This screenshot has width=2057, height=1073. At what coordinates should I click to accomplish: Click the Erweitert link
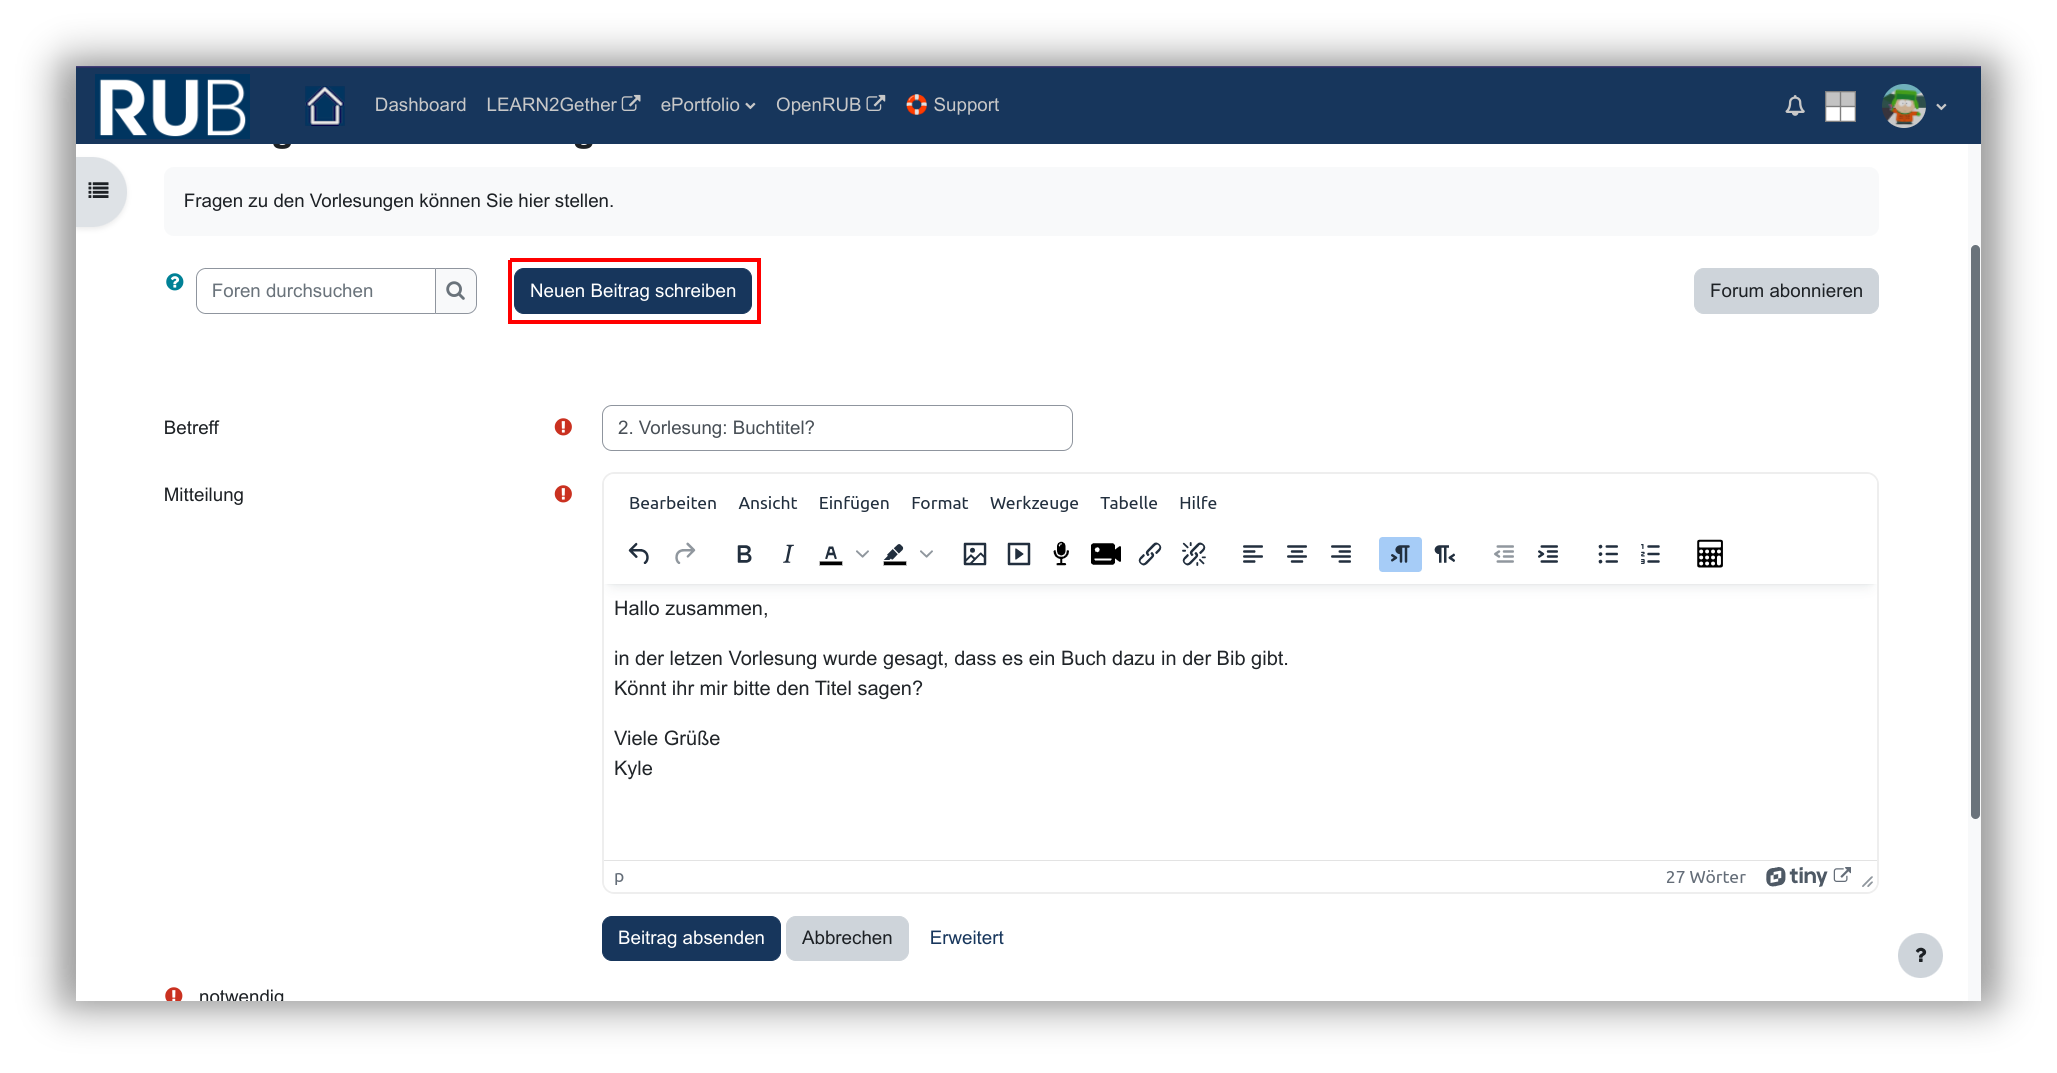click(966, 938)
